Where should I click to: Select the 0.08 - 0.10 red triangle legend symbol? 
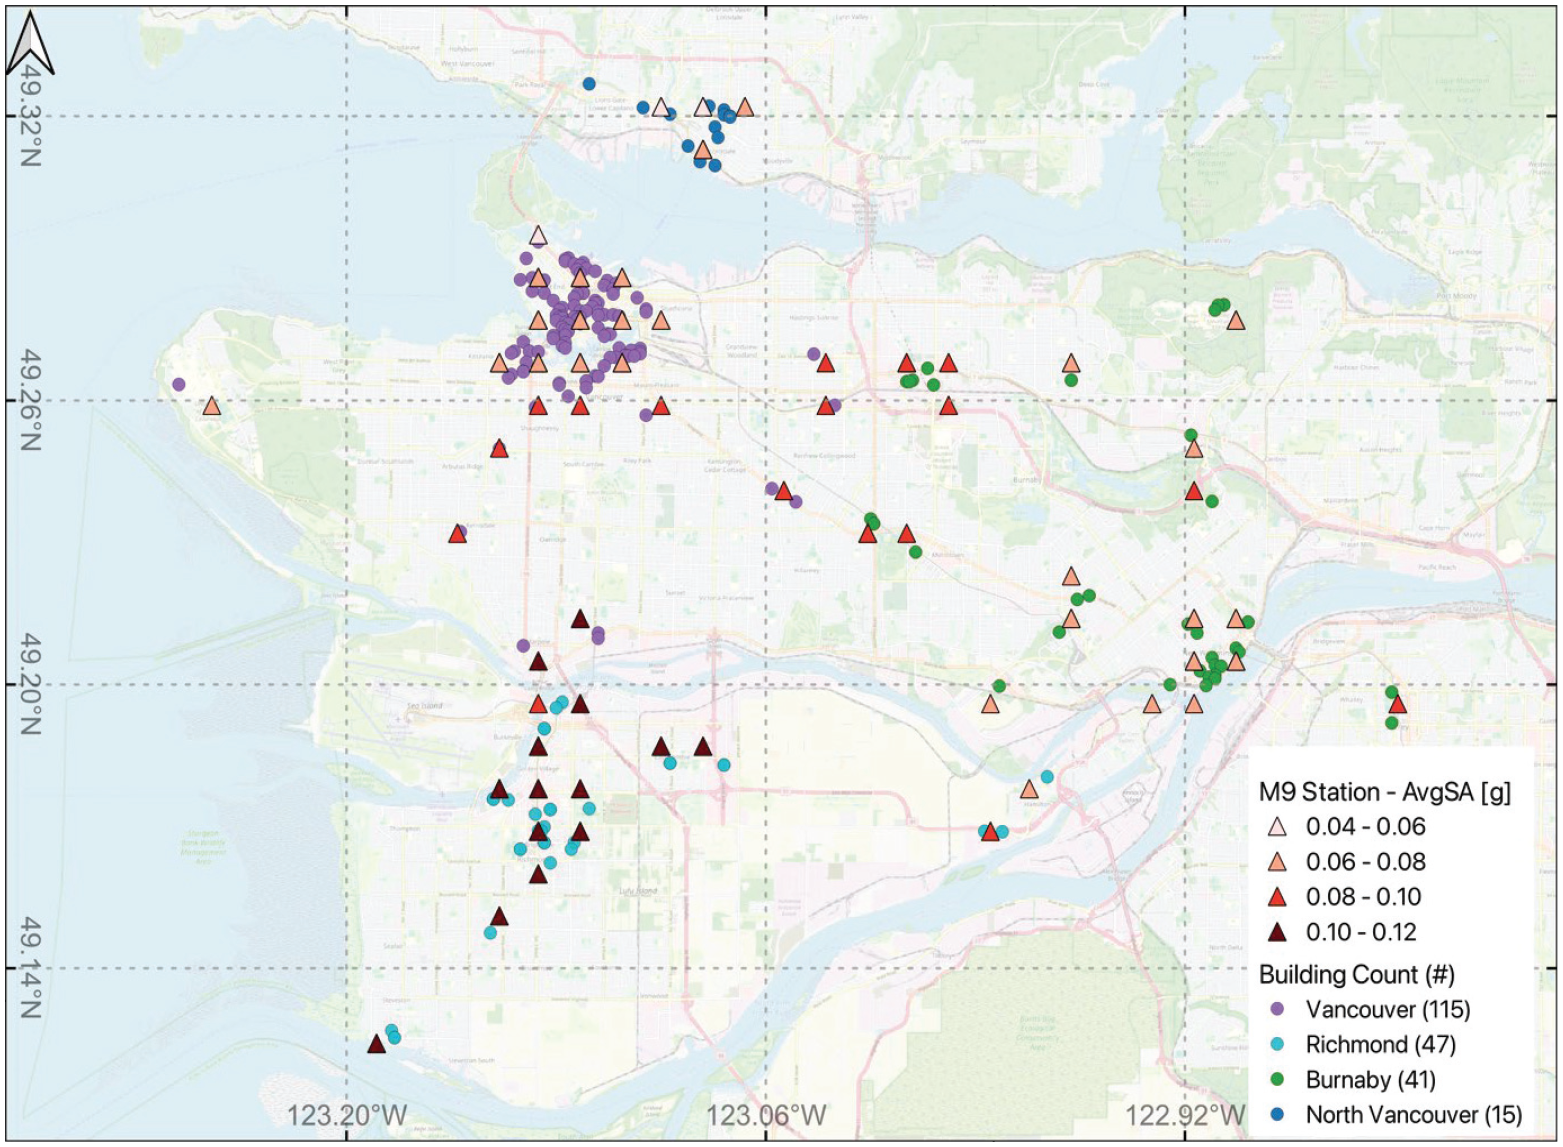click(1277, 896)
